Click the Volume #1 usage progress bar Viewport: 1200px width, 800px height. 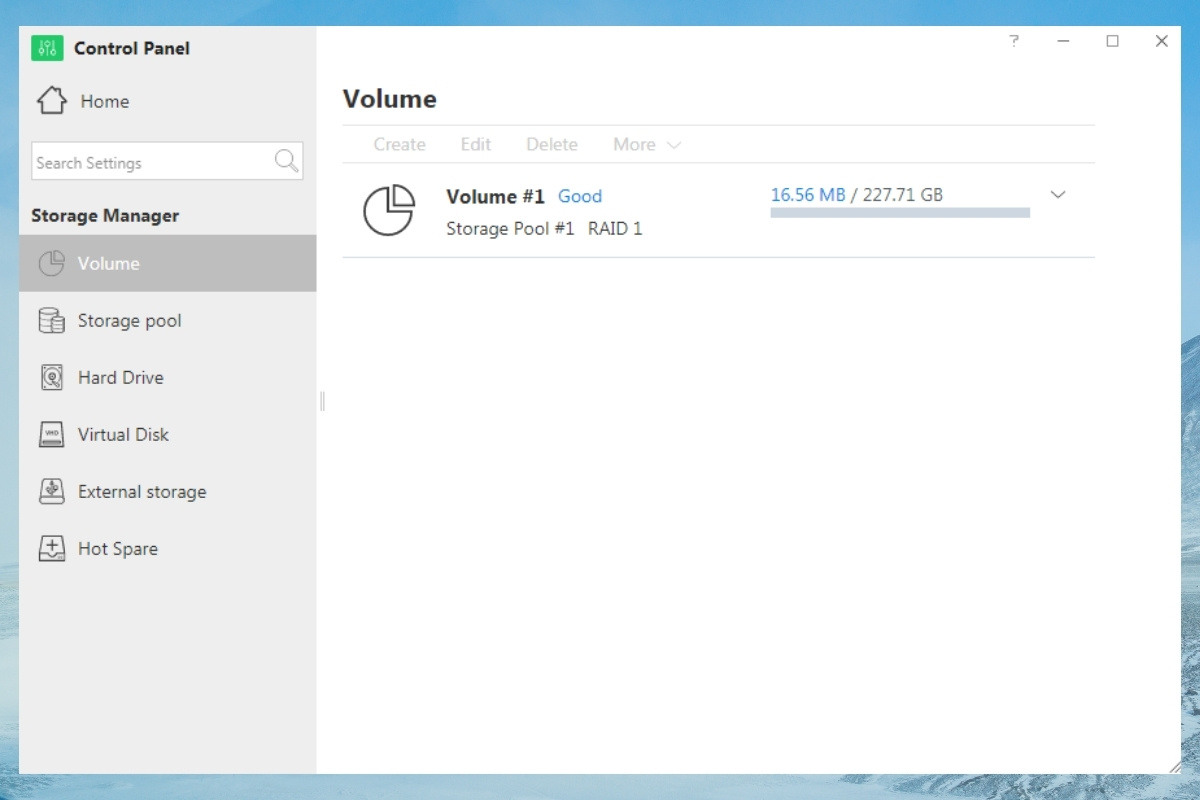[x=900, y=213]
